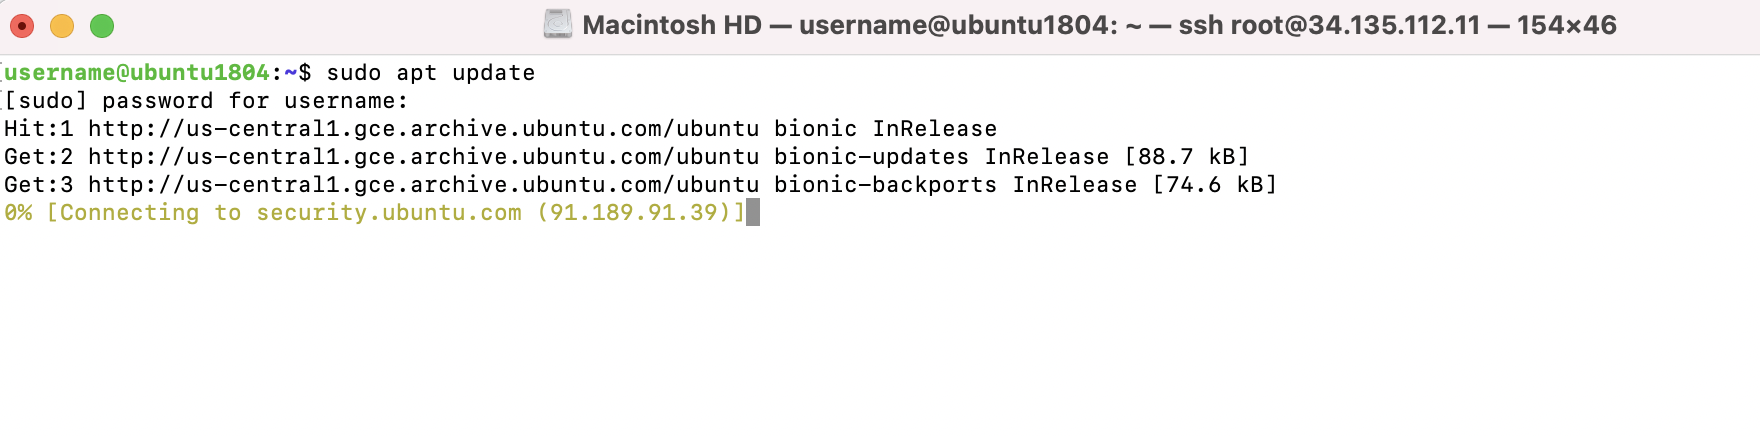Click the bionic-updates archive URL on Get:2 line
This screenshot has width=1760, height=436.
[x=424, y=157]
